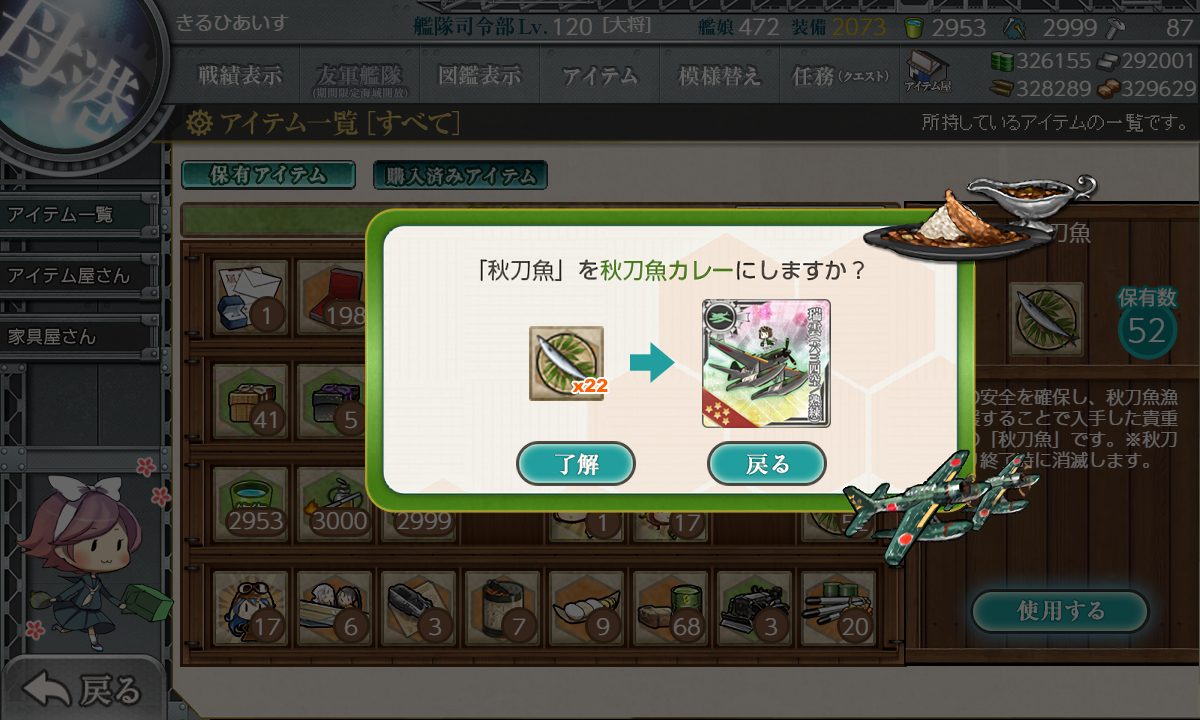Open 戦績表示 menu
Image resolution: width=1200 pixels, height=720 pixels.
click(239, 75)
